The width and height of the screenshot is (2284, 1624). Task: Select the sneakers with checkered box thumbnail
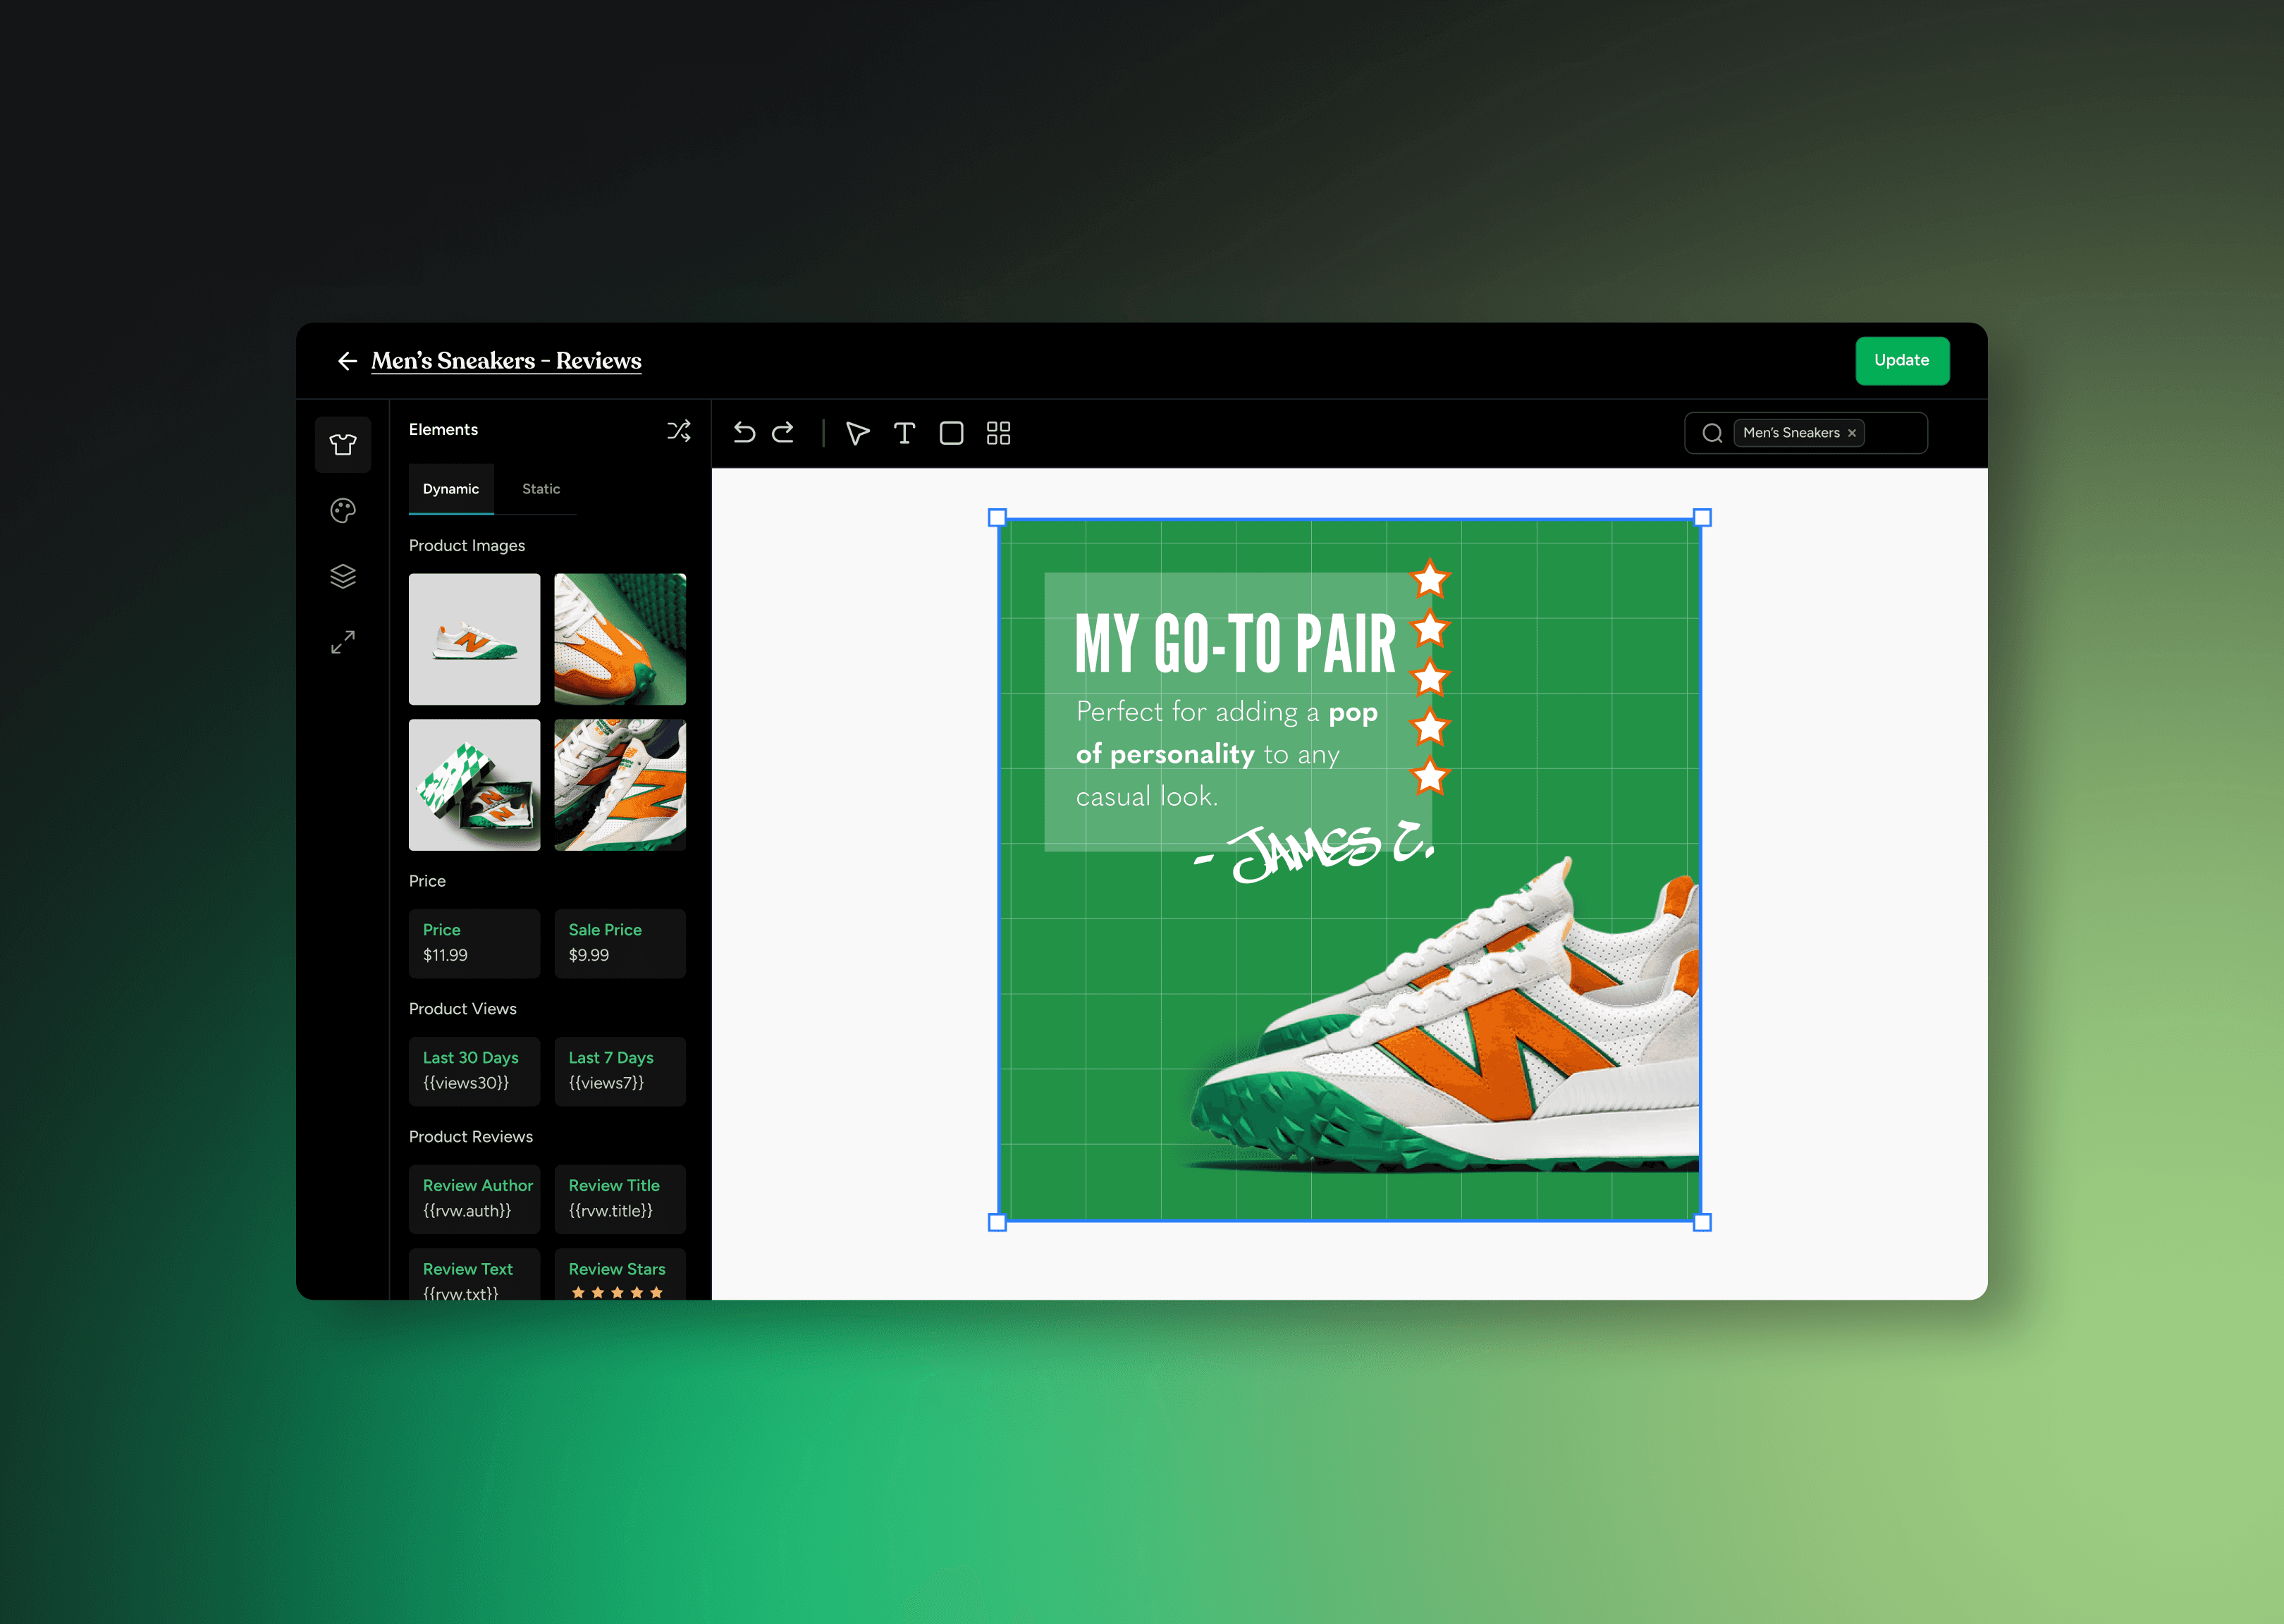474,785
